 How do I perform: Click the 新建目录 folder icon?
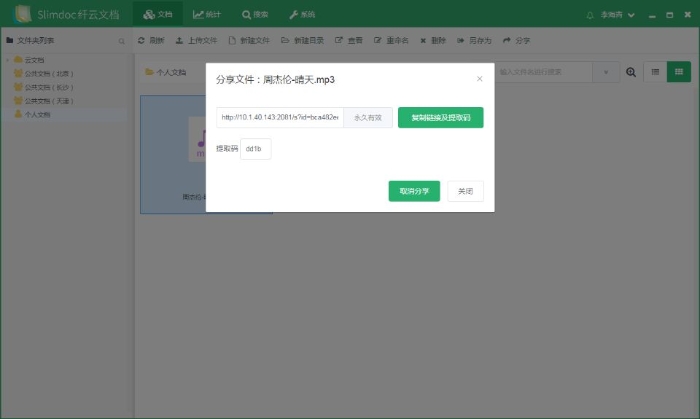286,41
